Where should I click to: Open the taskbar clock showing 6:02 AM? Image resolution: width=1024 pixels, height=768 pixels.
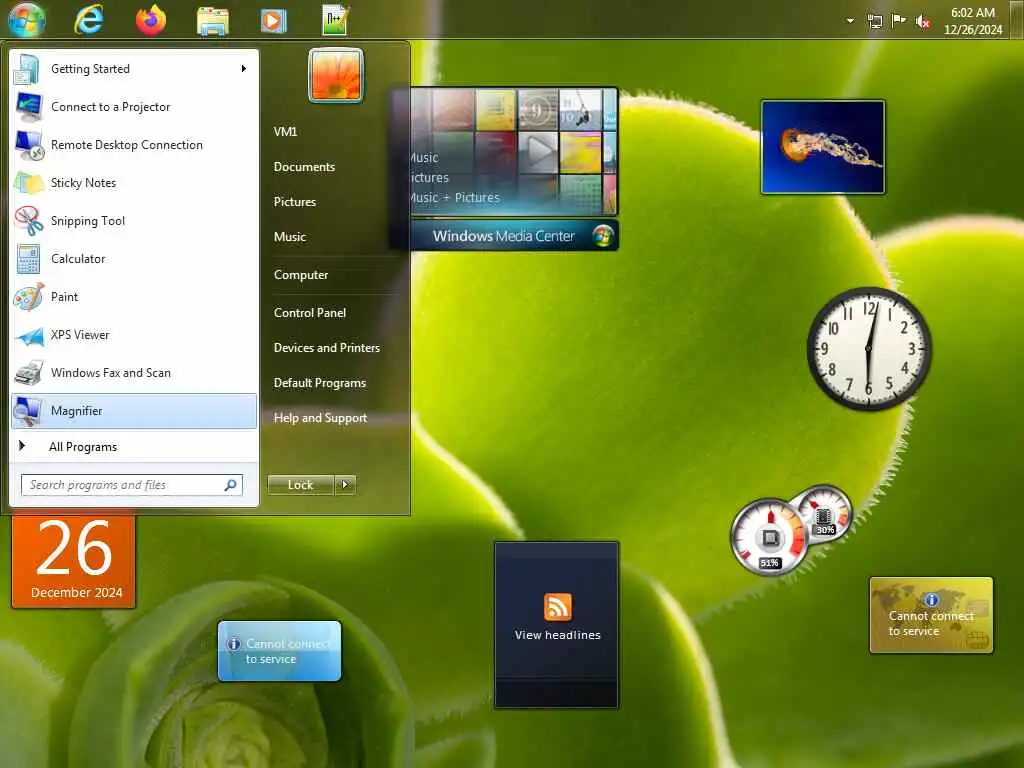coord(972,21)
